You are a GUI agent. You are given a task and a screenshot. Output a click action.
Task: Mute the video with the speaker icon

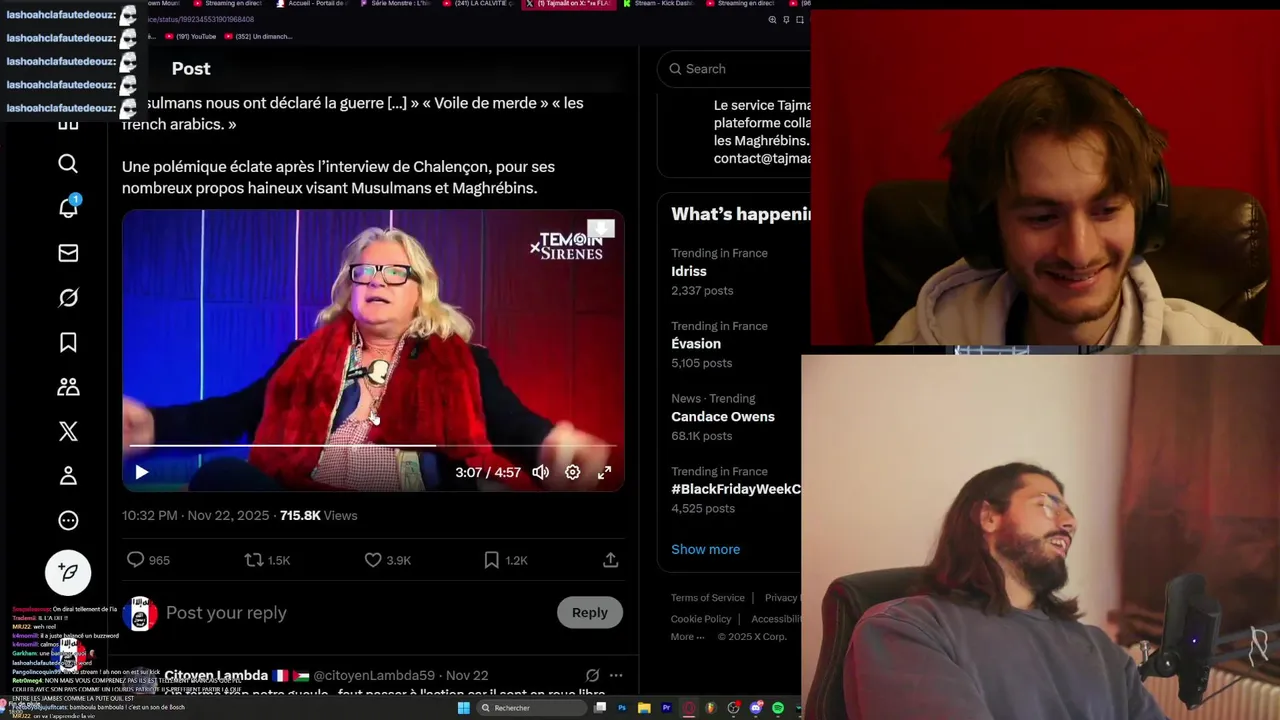pos(540,472)
